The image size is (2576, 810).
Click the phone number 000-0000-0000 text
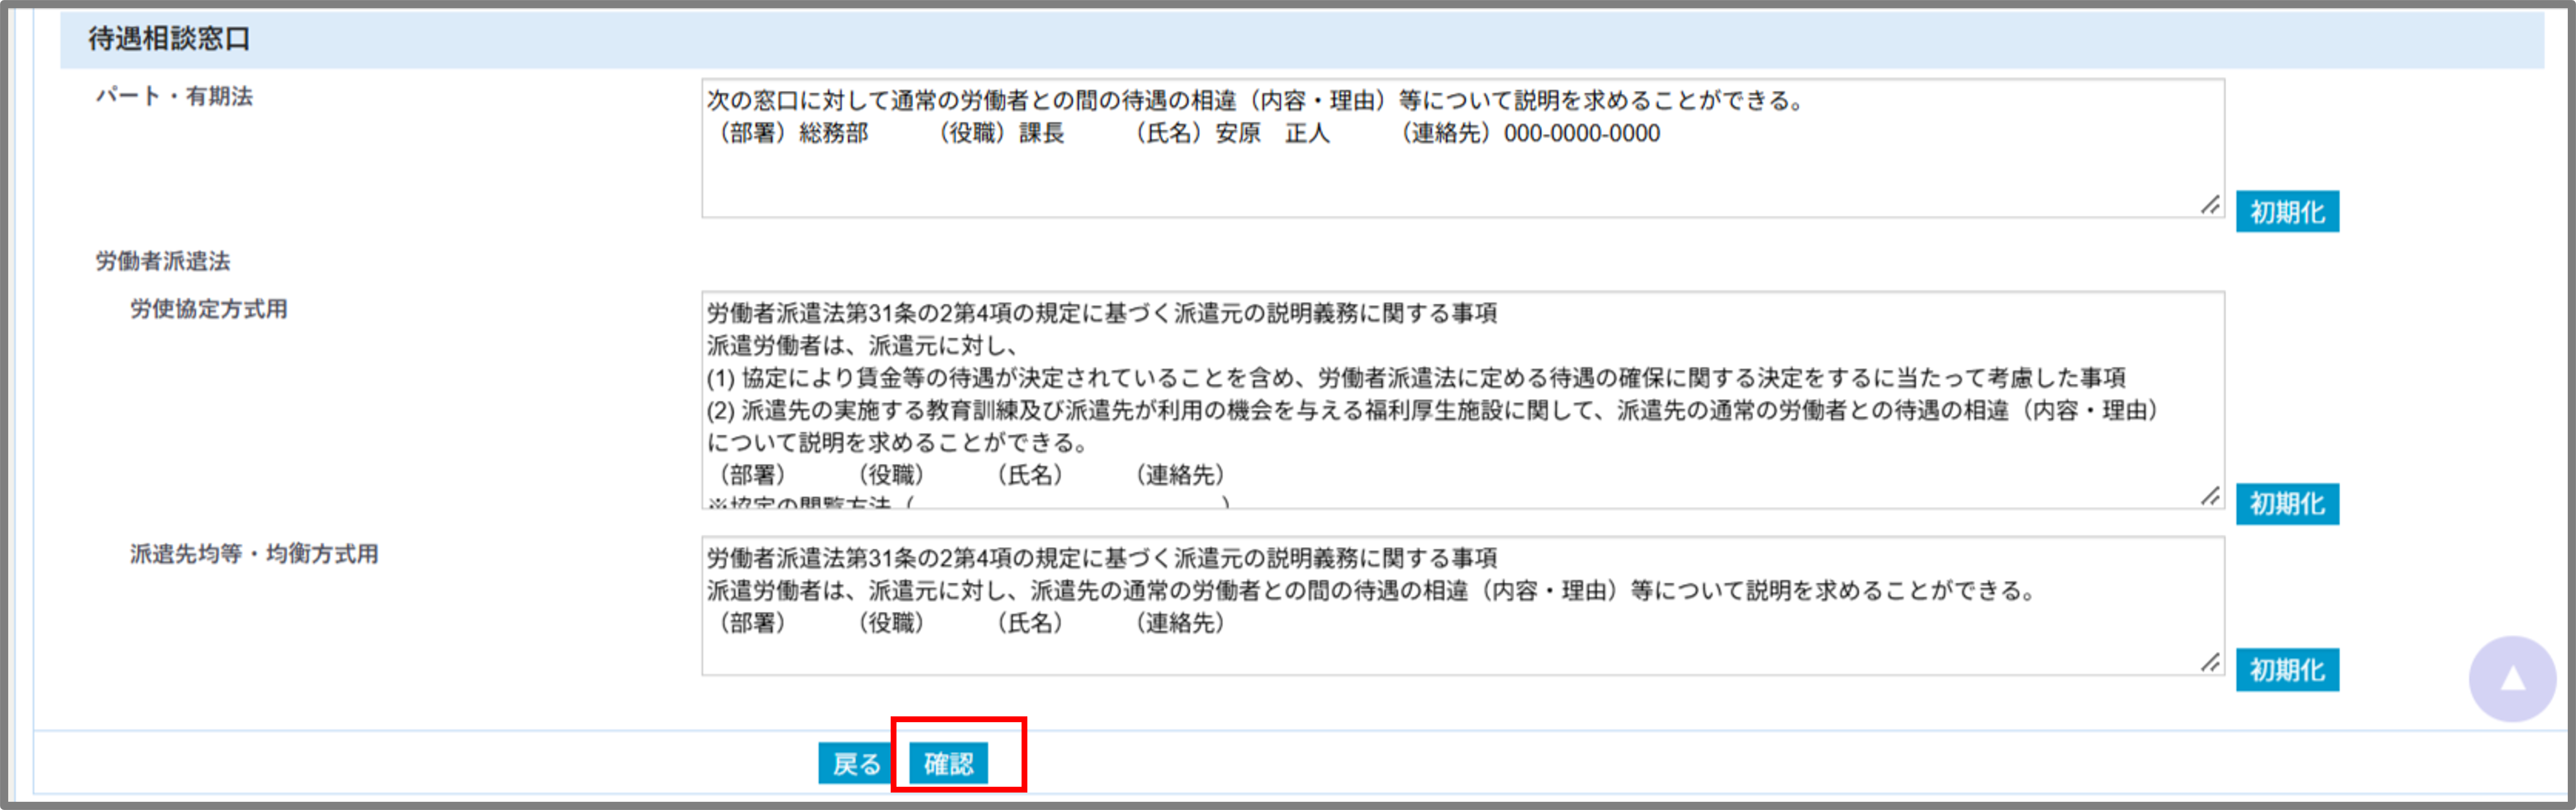point(1581,133)
